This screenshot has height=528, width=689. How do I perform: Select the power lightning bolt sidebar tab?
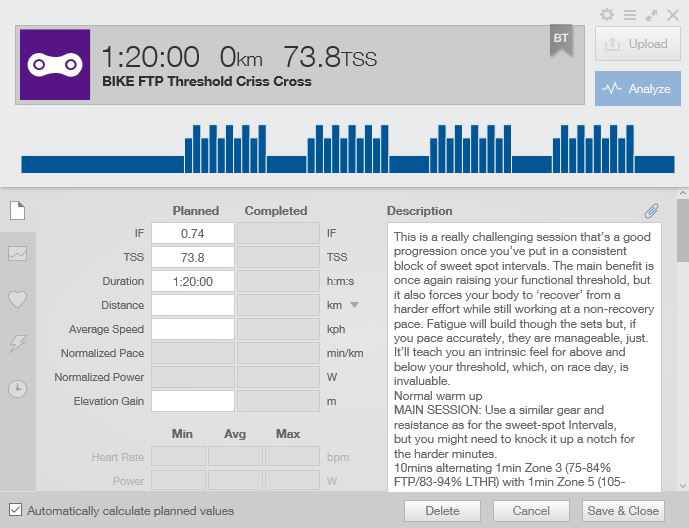point(18,344)
